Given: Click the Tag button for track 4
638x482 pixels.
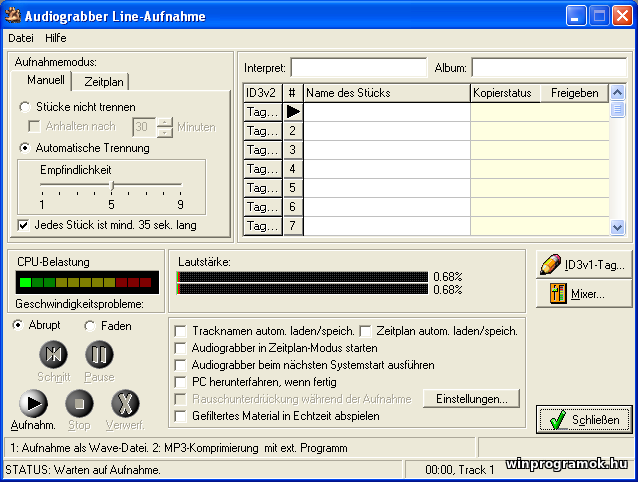Looking at the screenshot, I should click(262, 169).
